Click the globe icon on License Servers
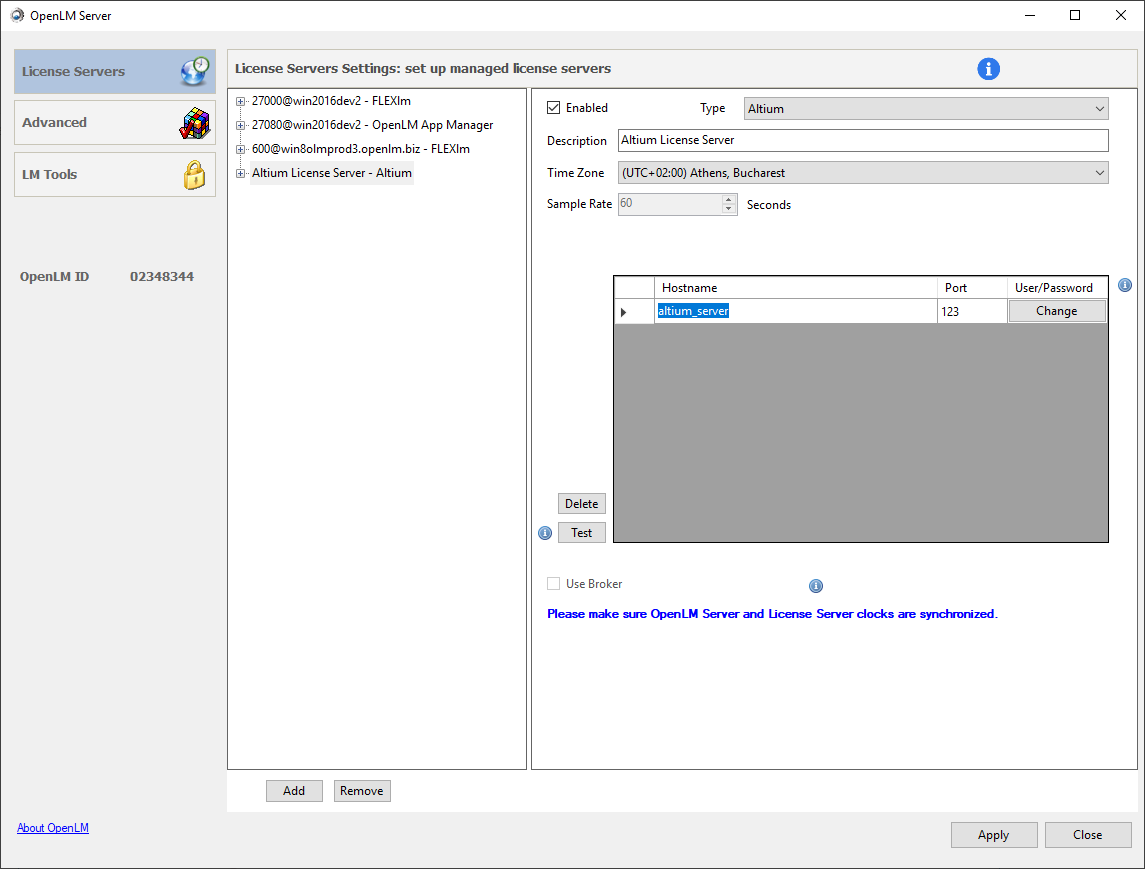 click(194, 71)
